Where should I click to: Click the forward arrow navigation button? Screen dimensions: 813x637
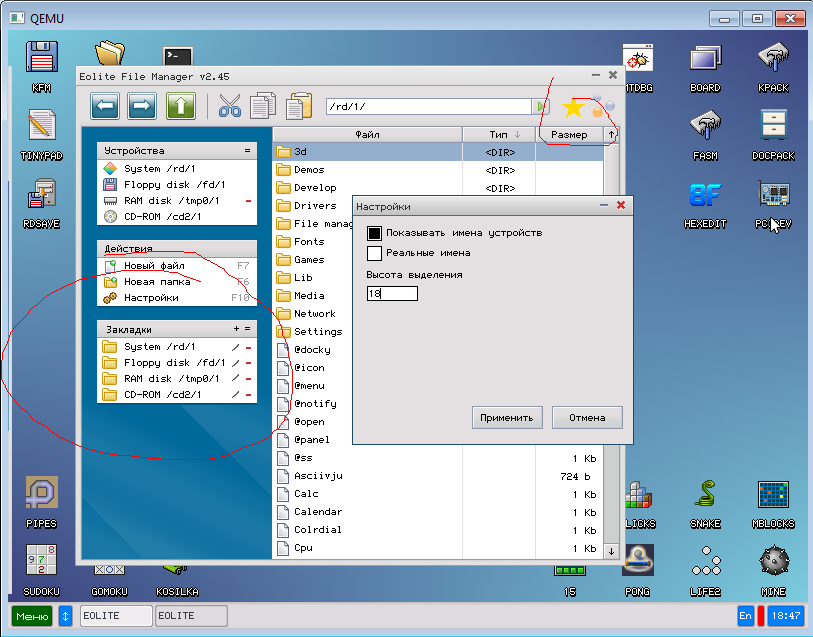[x=142, y=106]
